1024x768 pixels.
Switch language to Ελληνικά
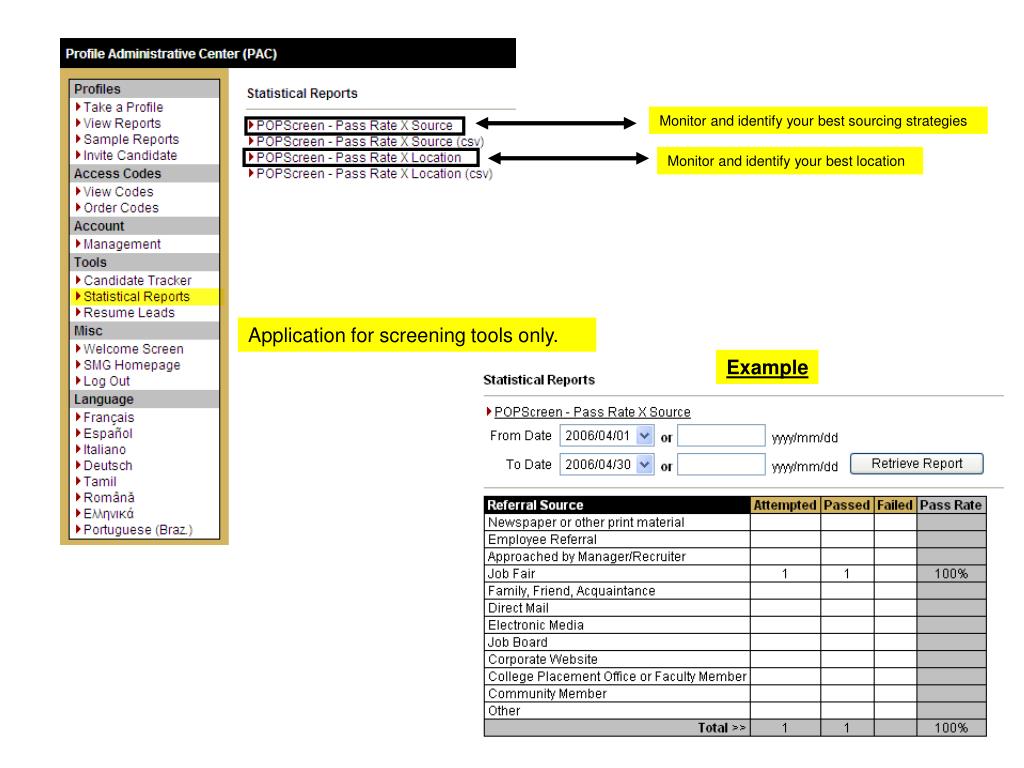coord(108,514)
